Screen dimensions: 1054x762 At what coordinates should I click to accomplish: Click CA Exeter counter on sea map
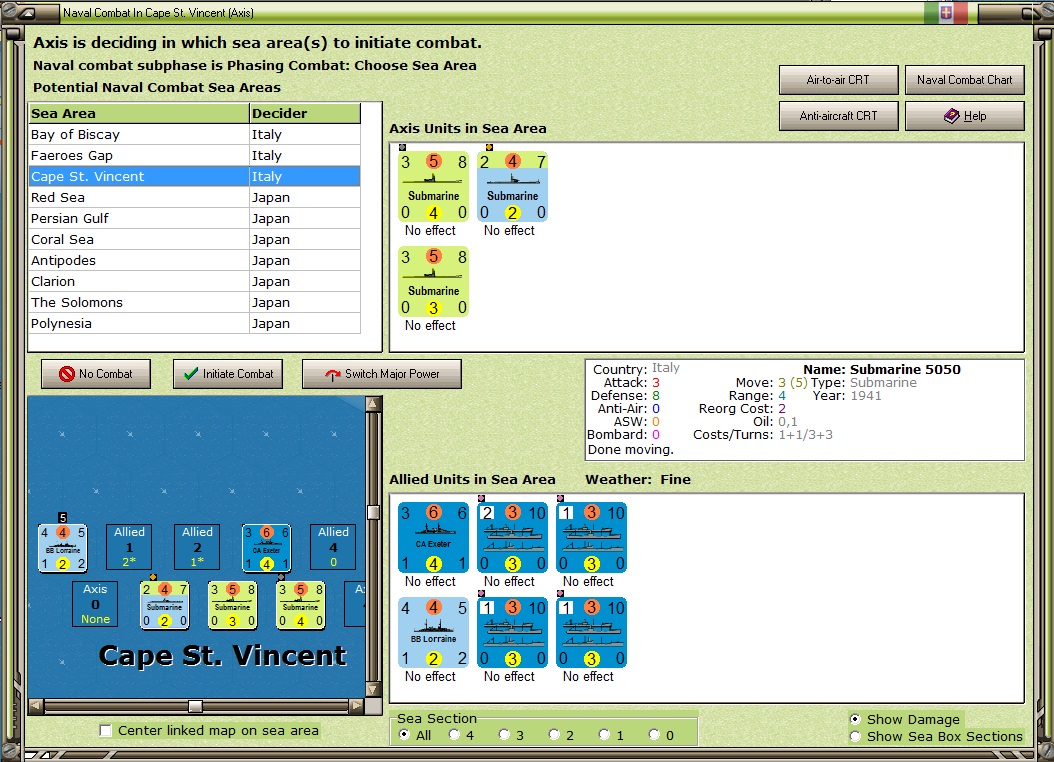coord(267,548)
